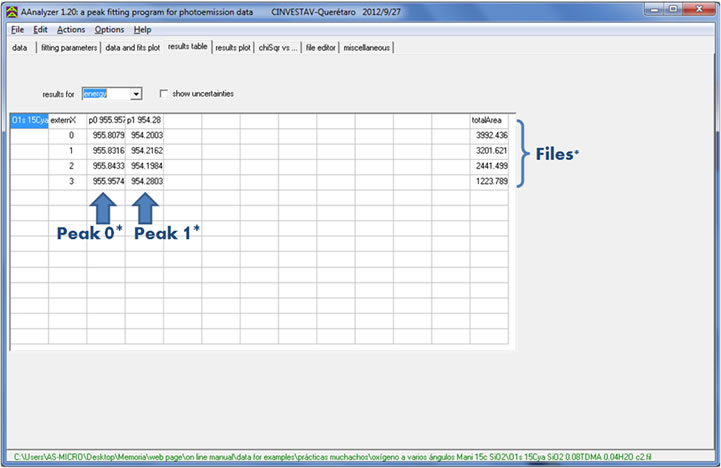Switch to the data tab
The image size is (721, 468).
coord(20,47)
